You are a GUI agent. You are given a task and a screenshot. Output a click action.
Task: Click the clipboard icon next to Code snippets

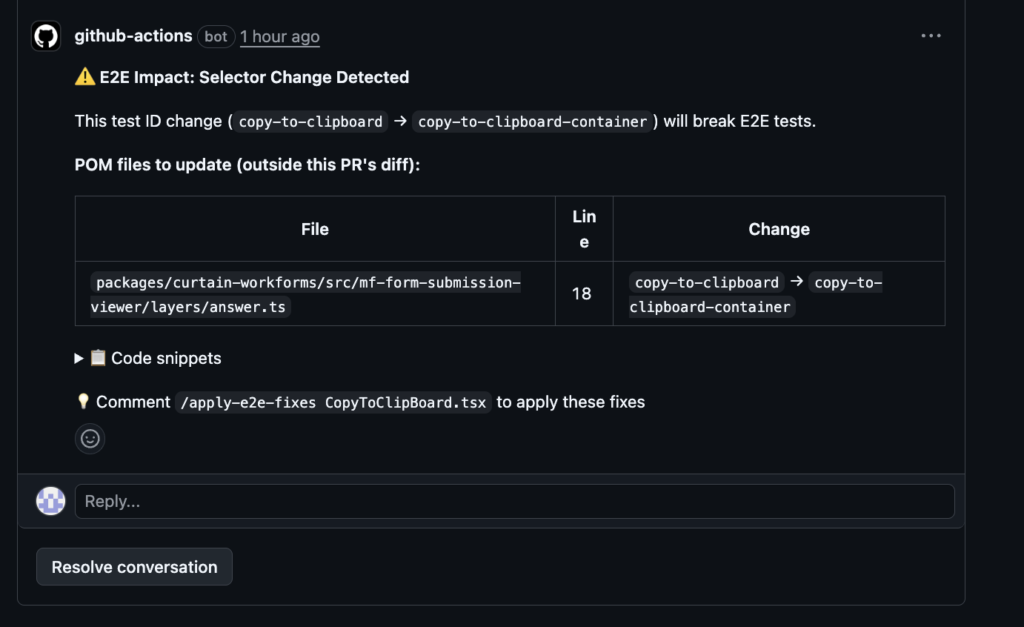(98, 358)
